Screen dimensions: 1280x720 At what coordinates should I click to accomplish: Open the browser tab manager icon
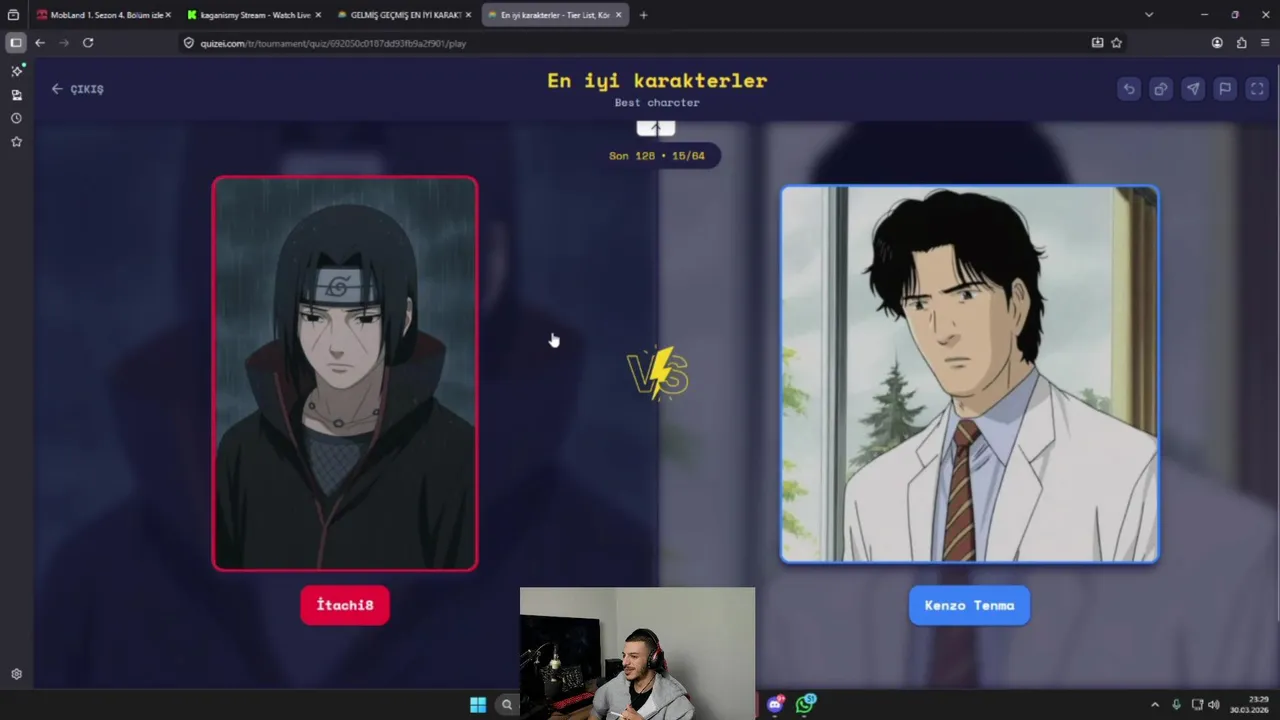(x=13, y=15)
